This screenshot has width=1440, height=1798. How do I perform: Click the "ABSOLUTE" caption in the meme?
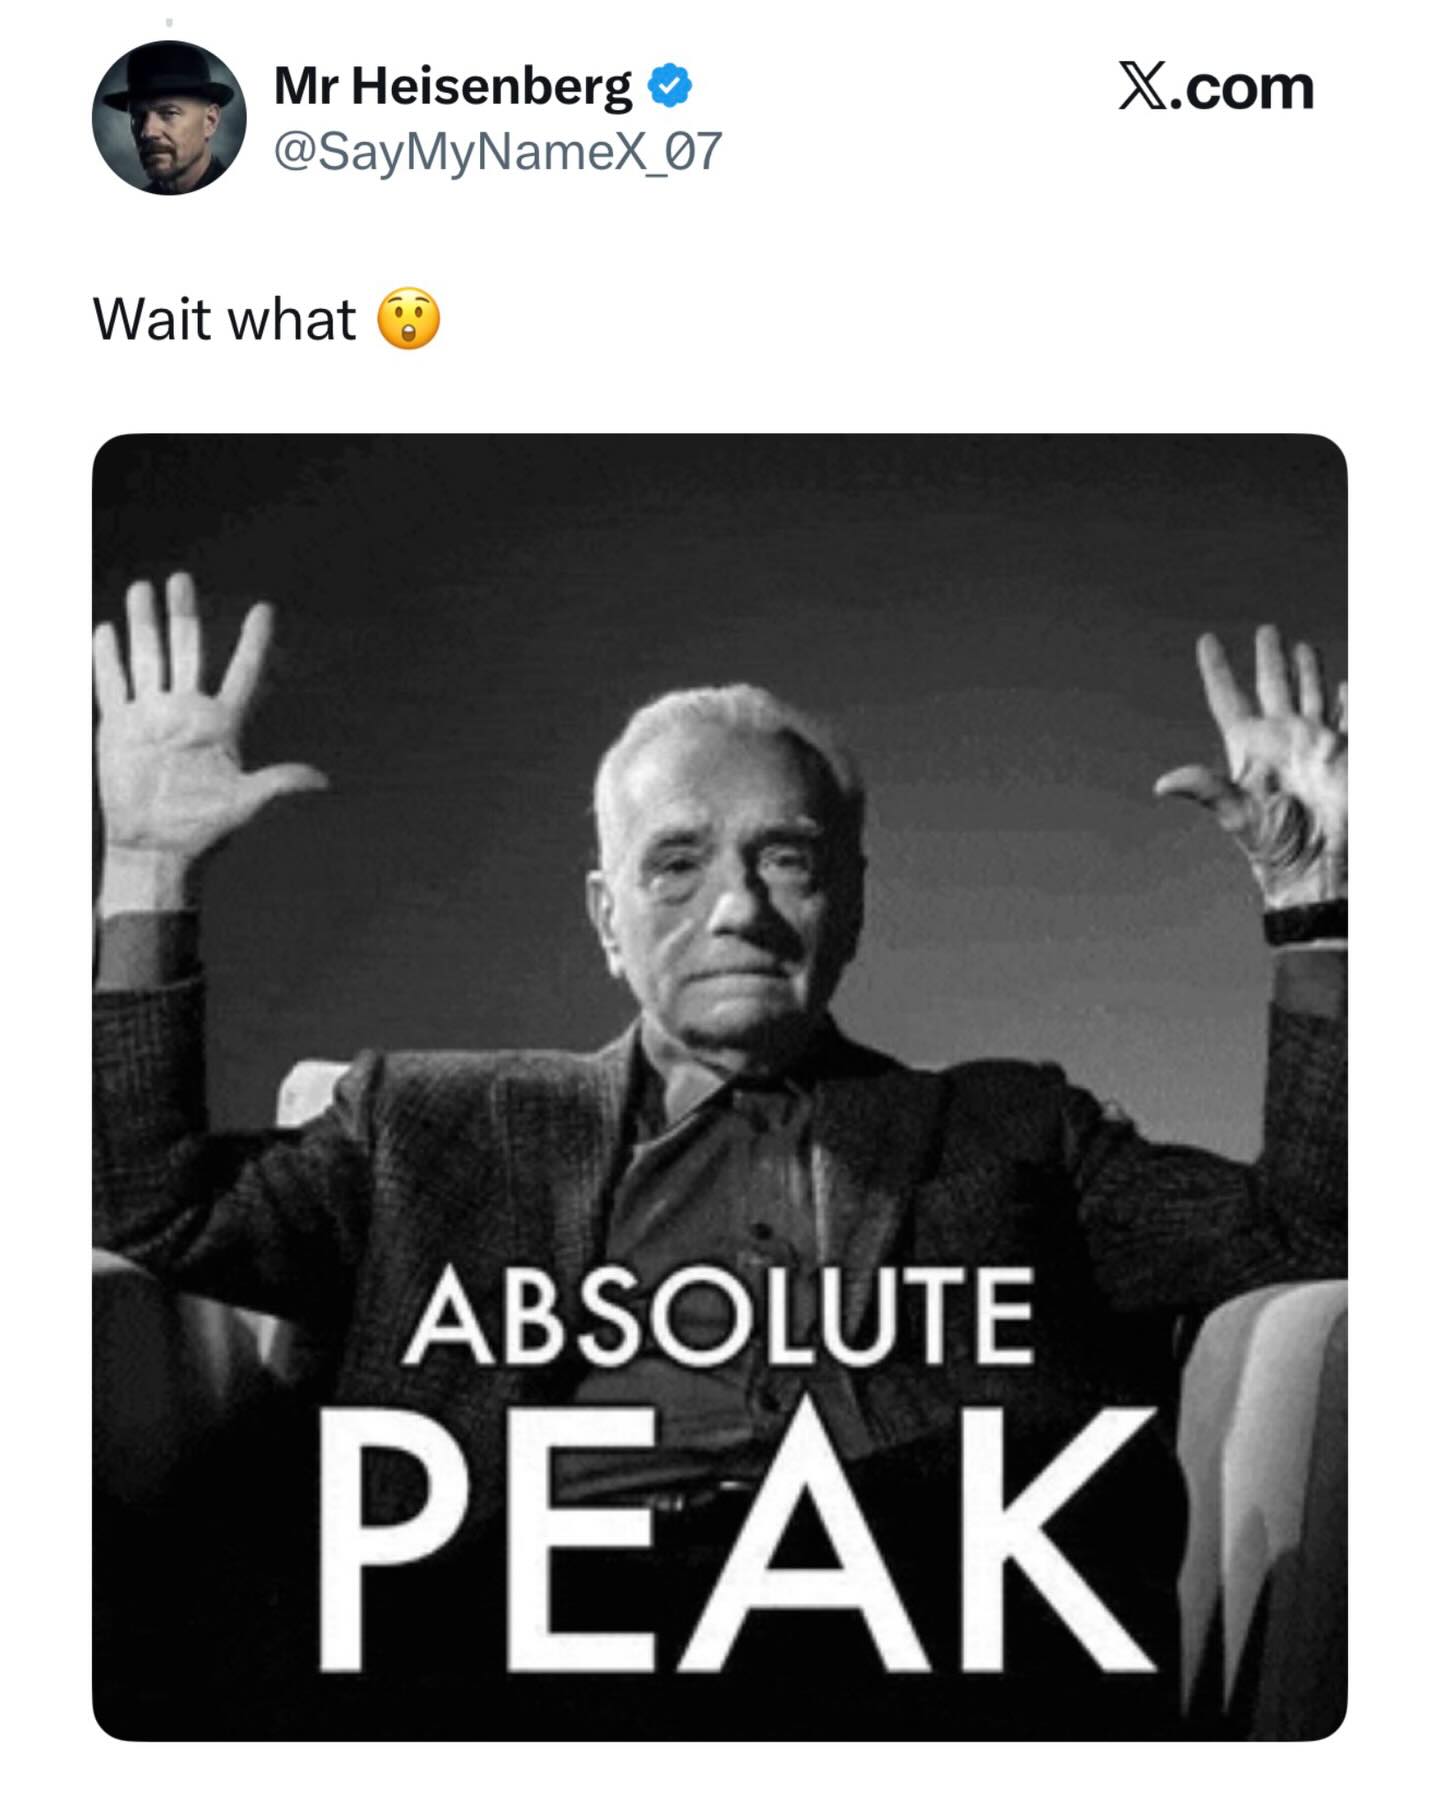tap(720, 1318)
